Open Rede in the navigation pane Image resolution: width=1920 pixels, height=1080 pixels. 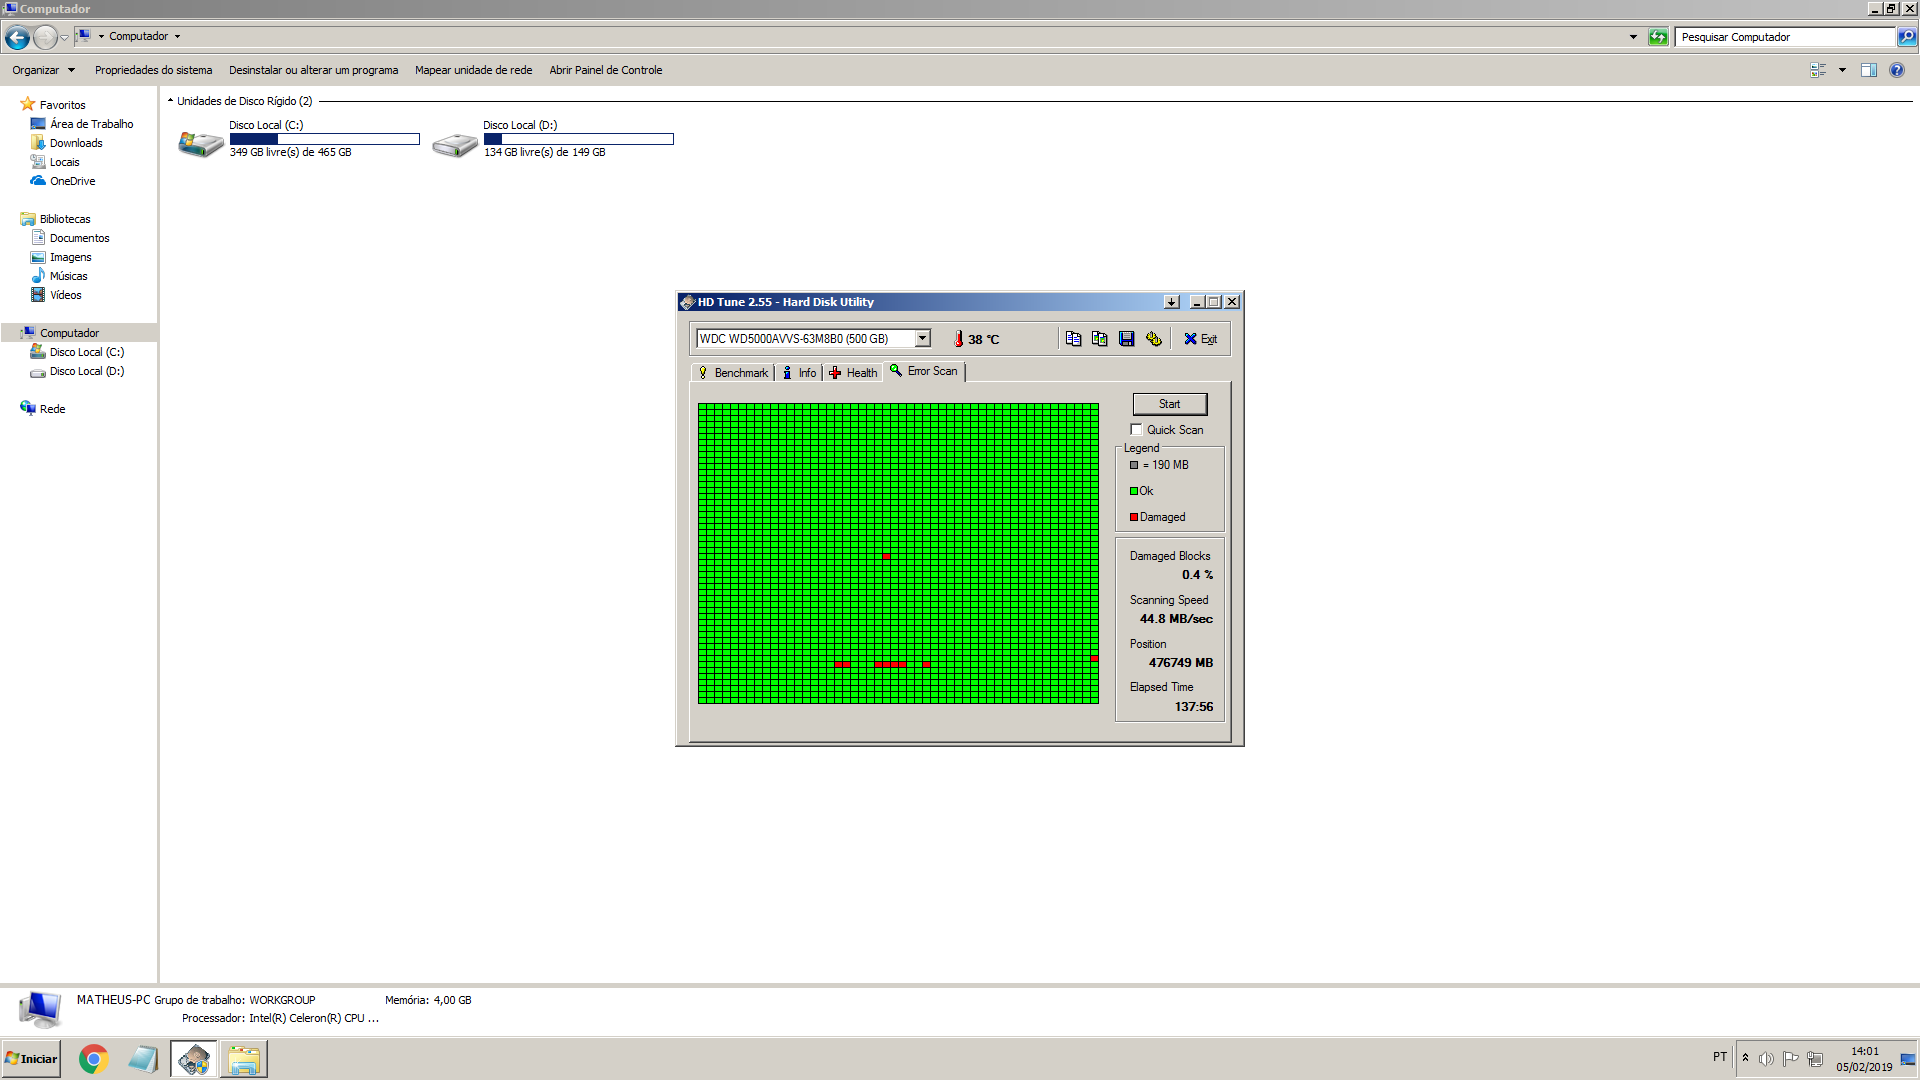(52, 409)
